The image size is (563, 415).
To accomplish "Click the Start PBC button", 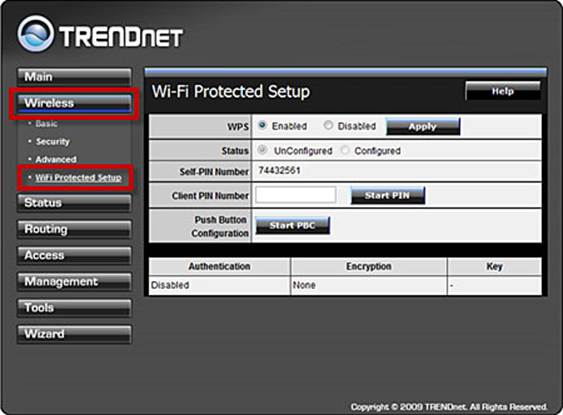I will pyautogui.click(x=293, y=225).
